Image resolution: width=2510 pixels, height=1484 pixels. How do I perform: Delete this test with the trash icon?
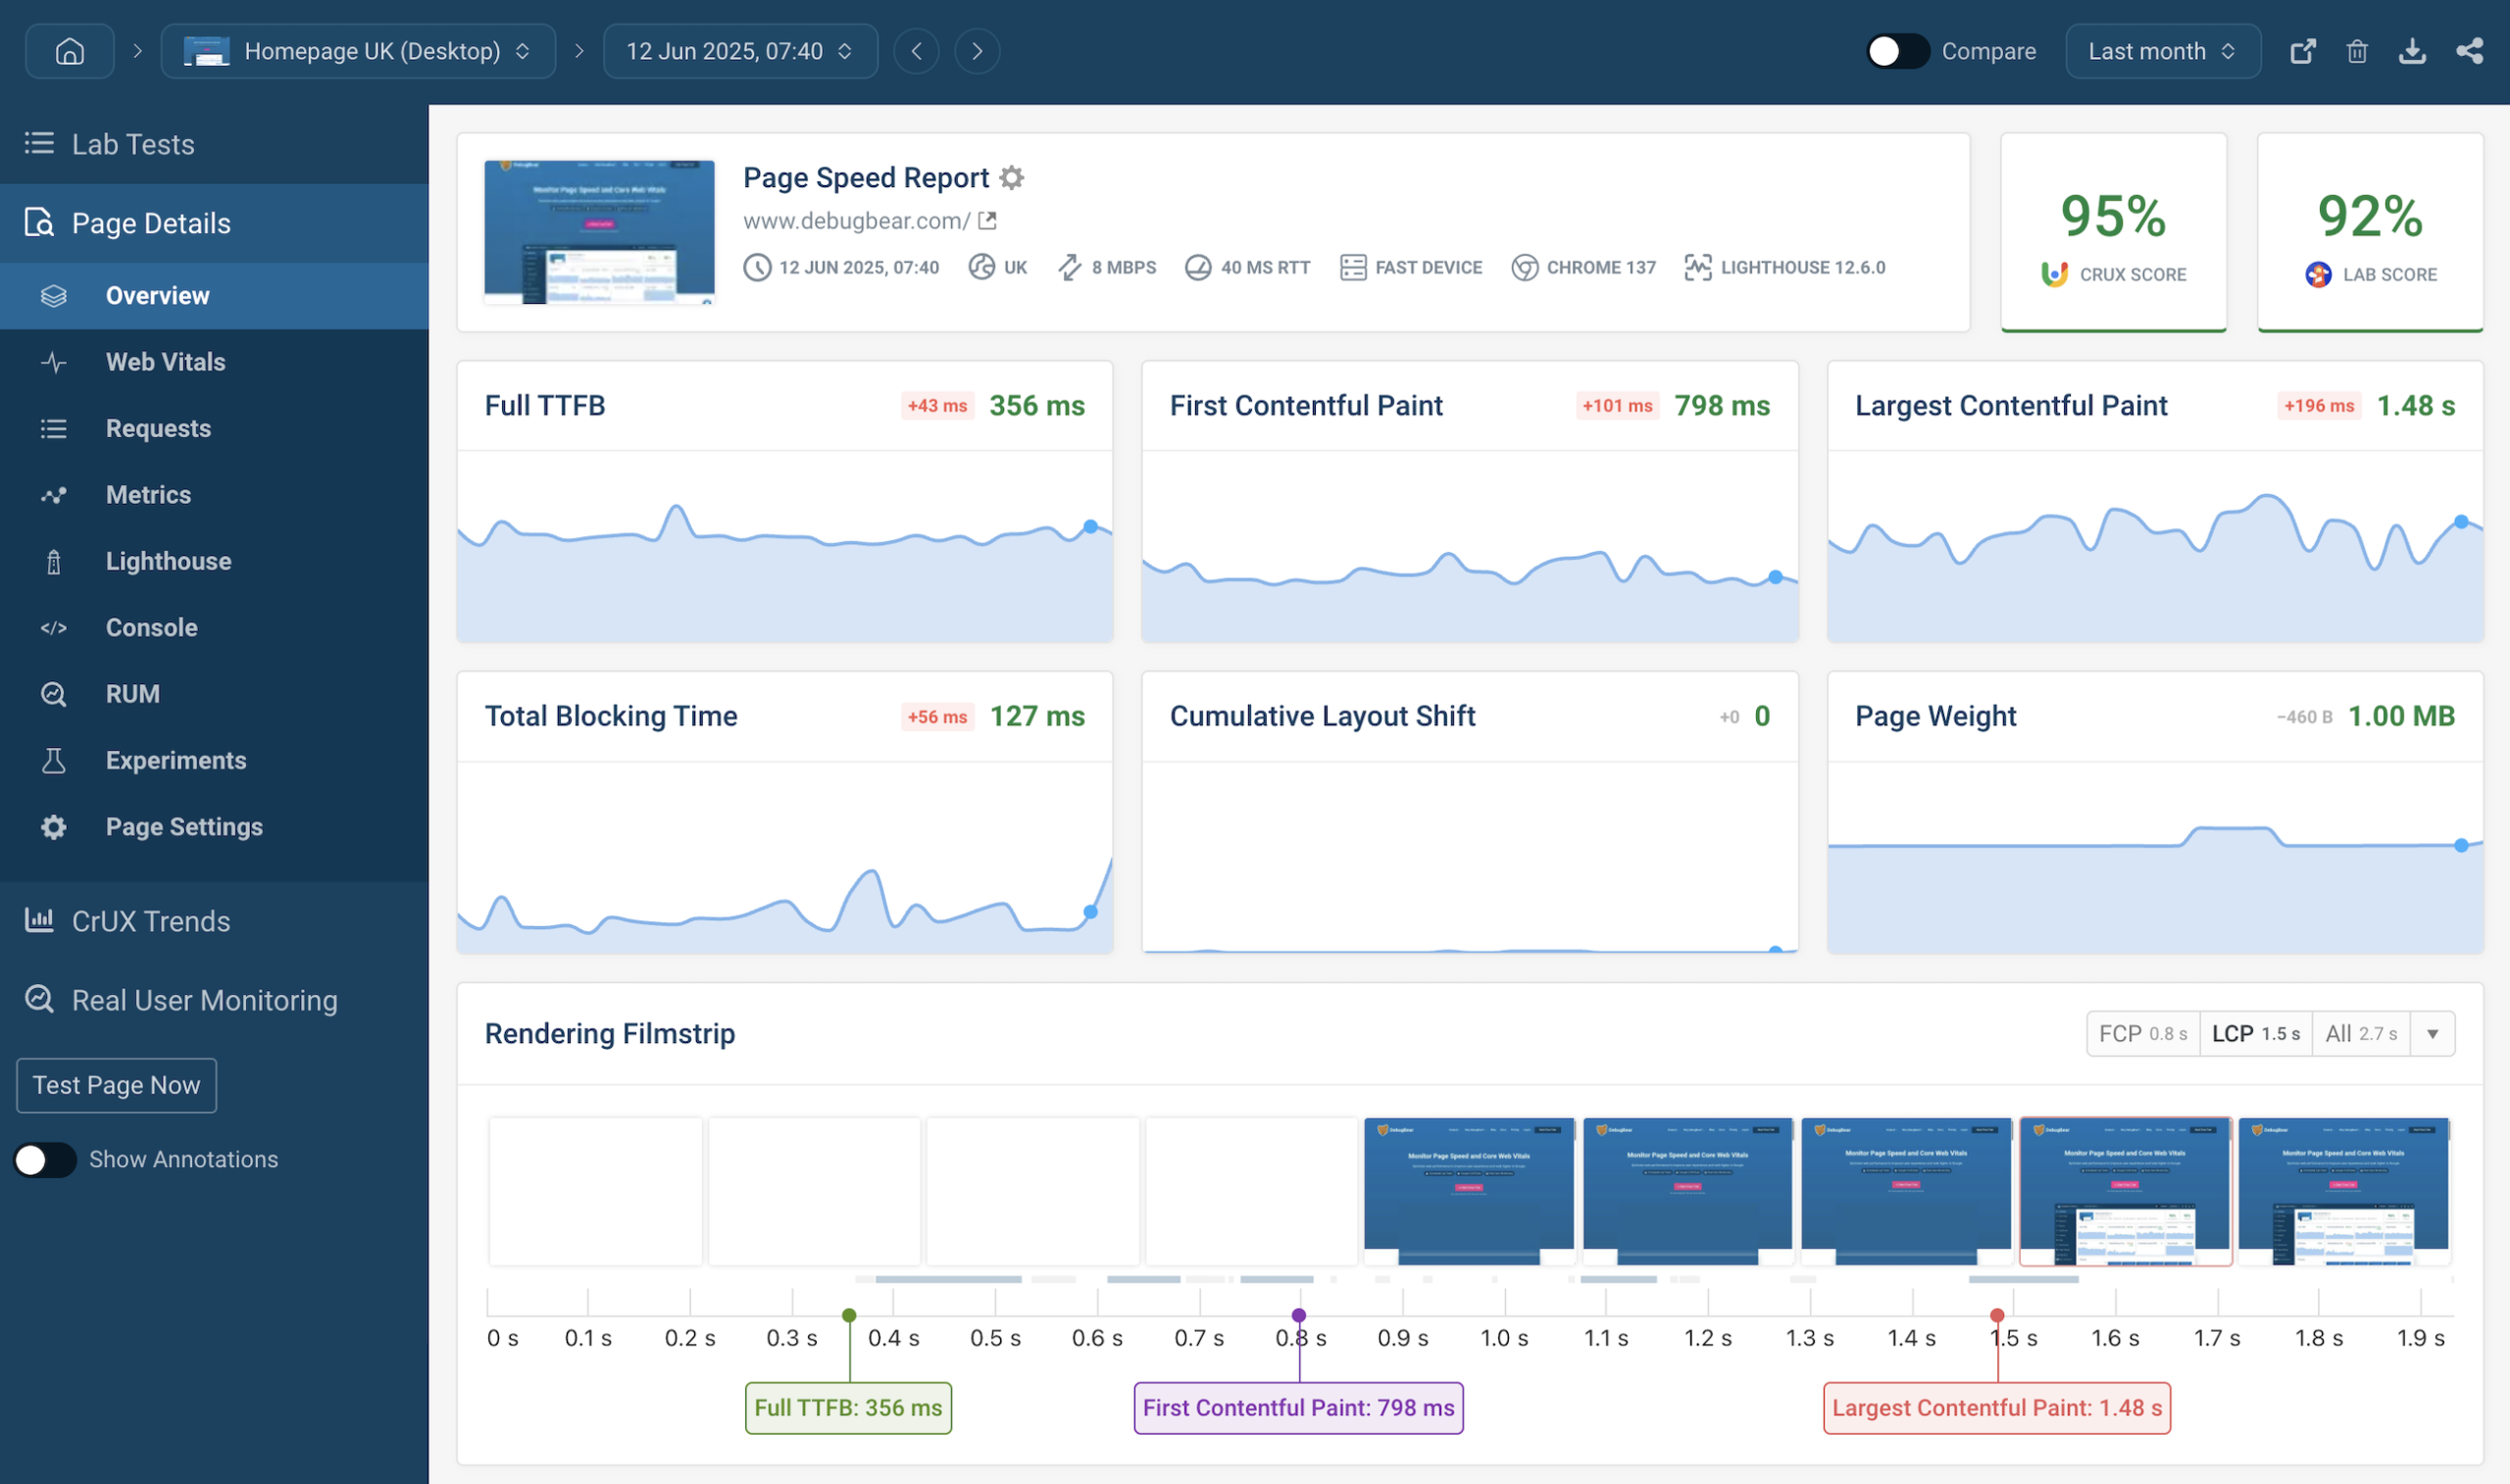(x=2357, y=50)
